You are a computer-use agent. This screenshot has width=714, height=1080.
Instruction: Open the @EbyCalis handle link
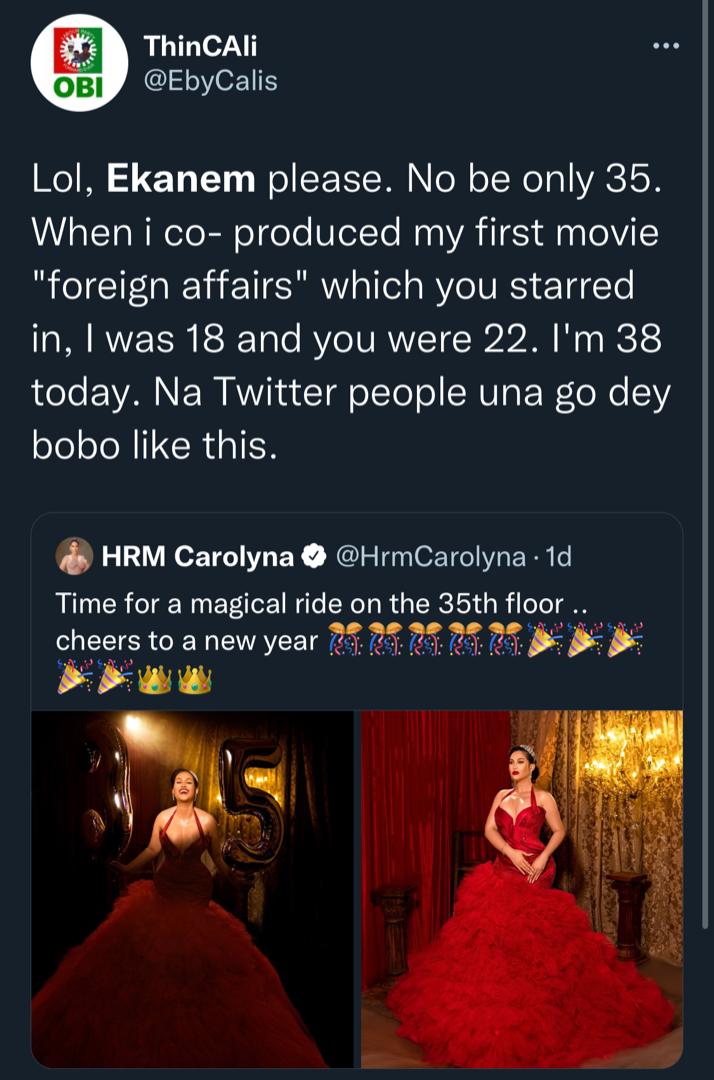click(x=210, y=80)
